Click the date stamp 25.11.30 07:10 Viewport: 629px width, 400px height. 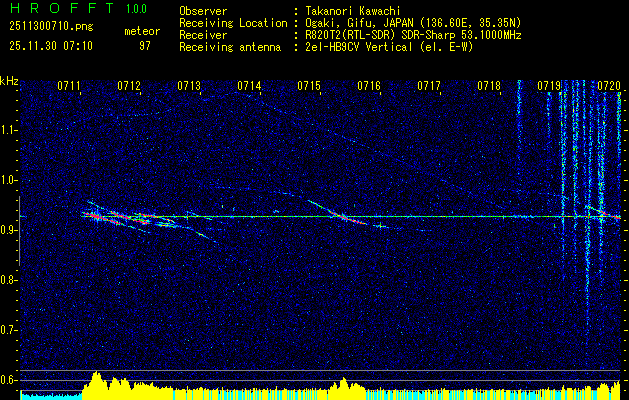coord(51,46)
